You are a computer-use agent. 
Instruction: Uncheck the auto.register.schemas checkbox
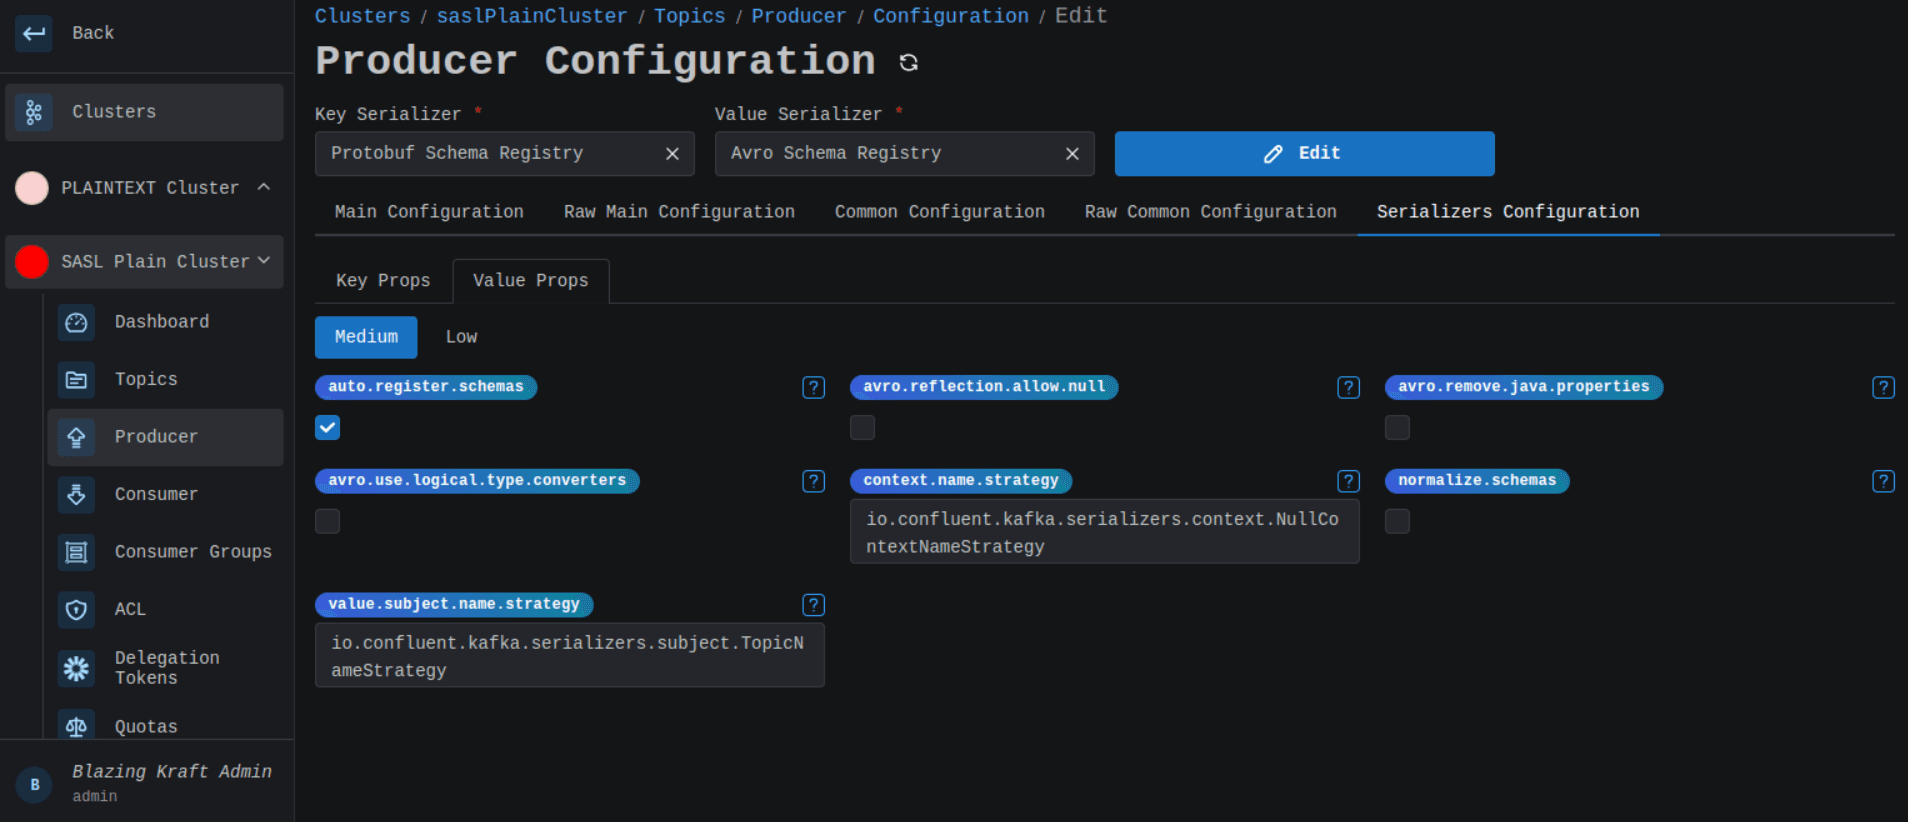pos(328,428)
